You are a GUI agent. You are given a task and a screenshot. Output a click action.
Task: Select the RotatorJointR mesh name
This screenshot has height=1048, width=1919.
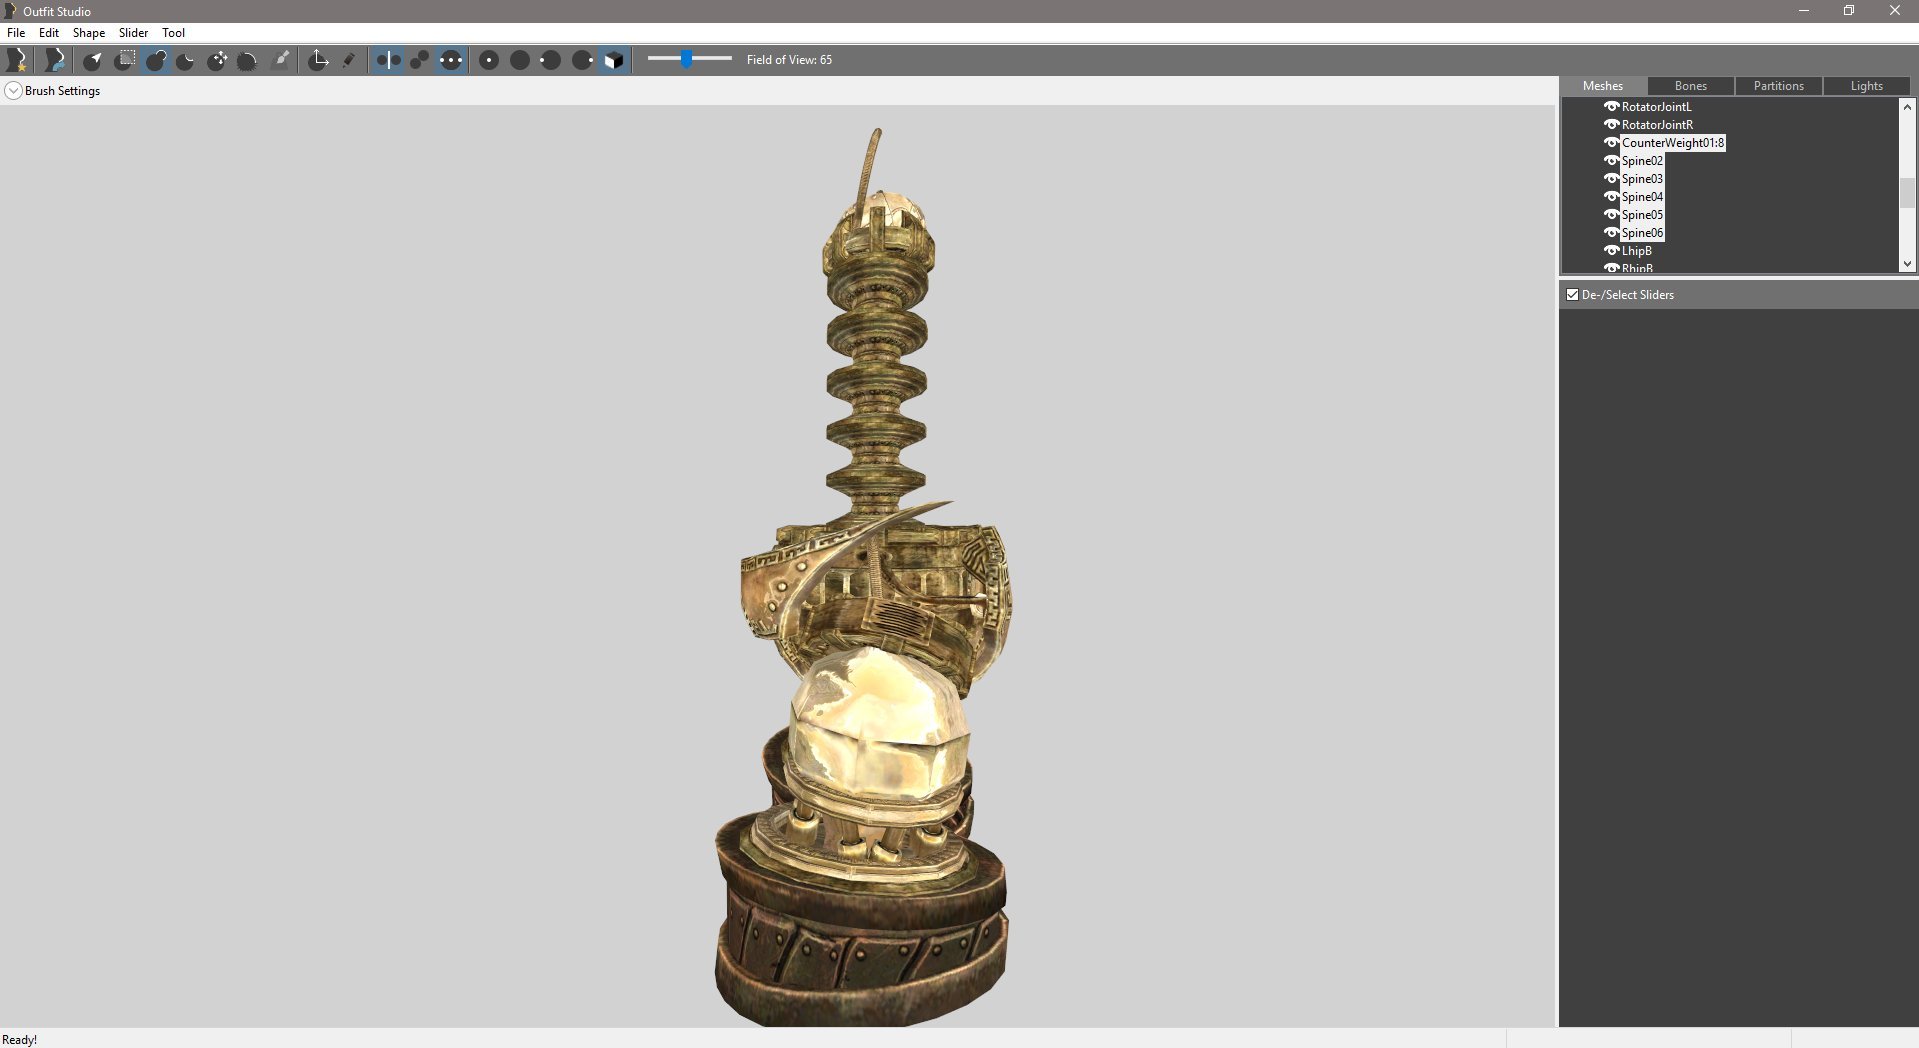click(1658, 125)
